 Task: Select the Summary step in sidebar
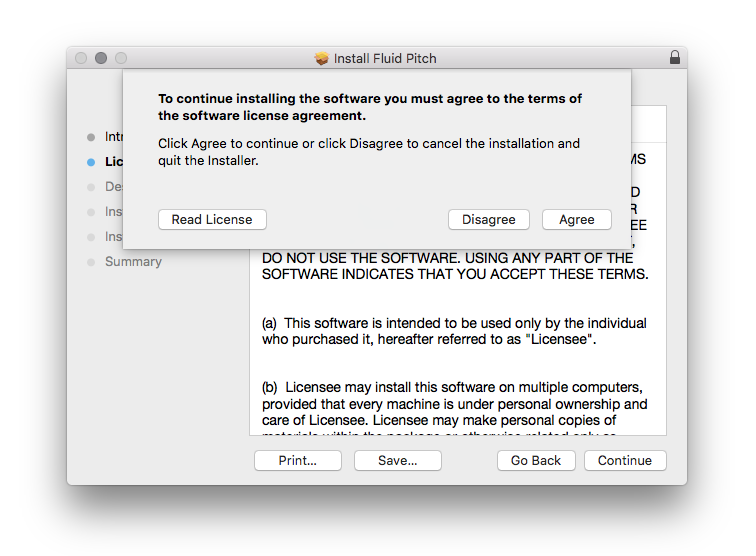tap(133, 261)
